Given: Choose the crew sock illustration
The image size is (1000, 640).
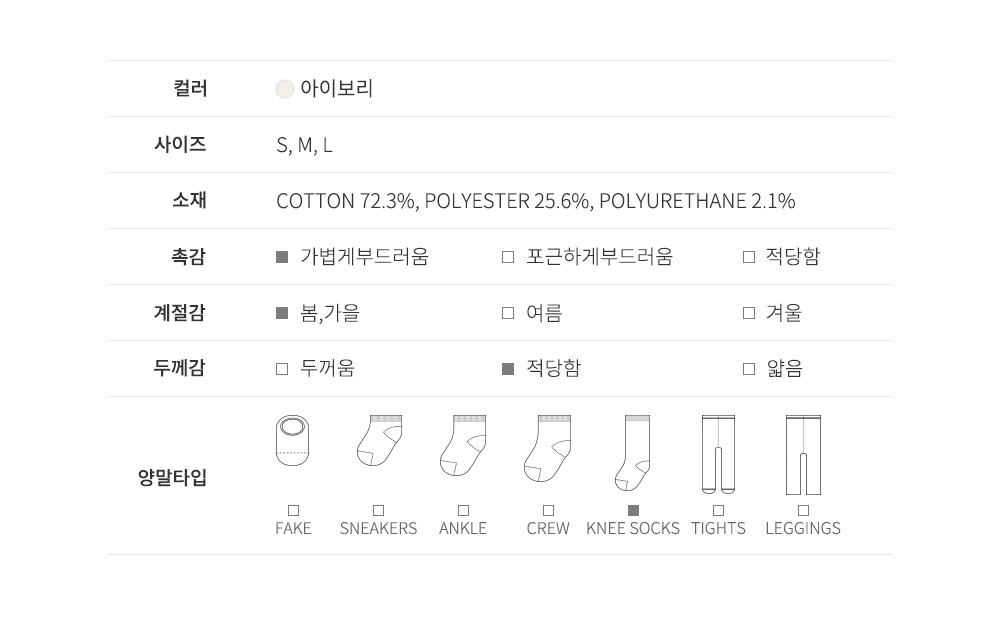Looking at the screenshot, I should pos(547,448).
